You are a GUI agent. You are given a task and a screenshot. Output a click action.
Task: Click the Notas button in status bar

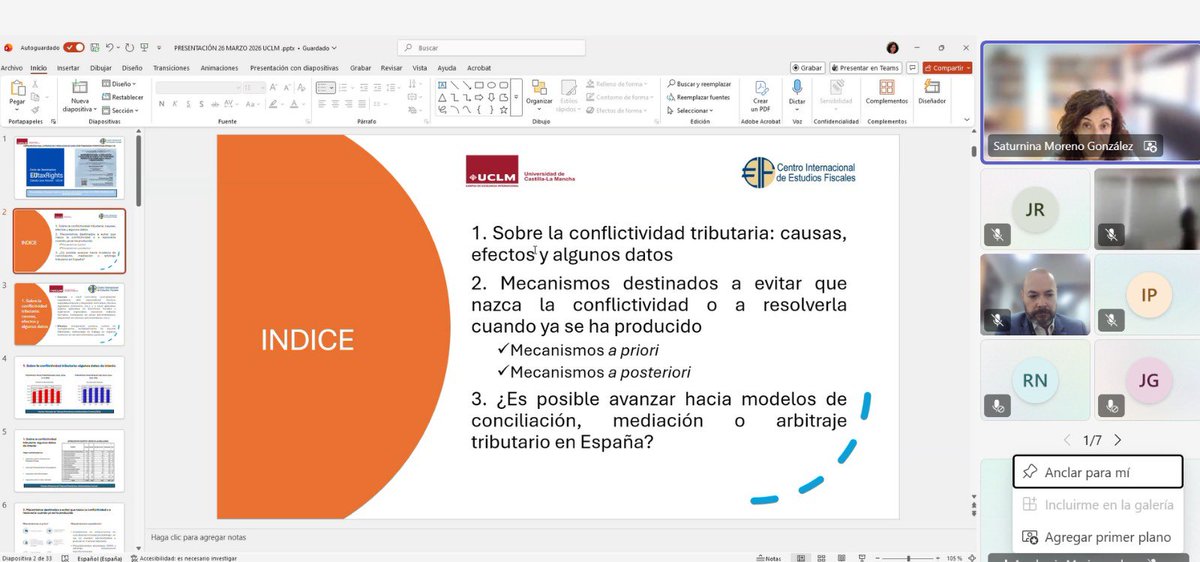[x=771, y=557]
